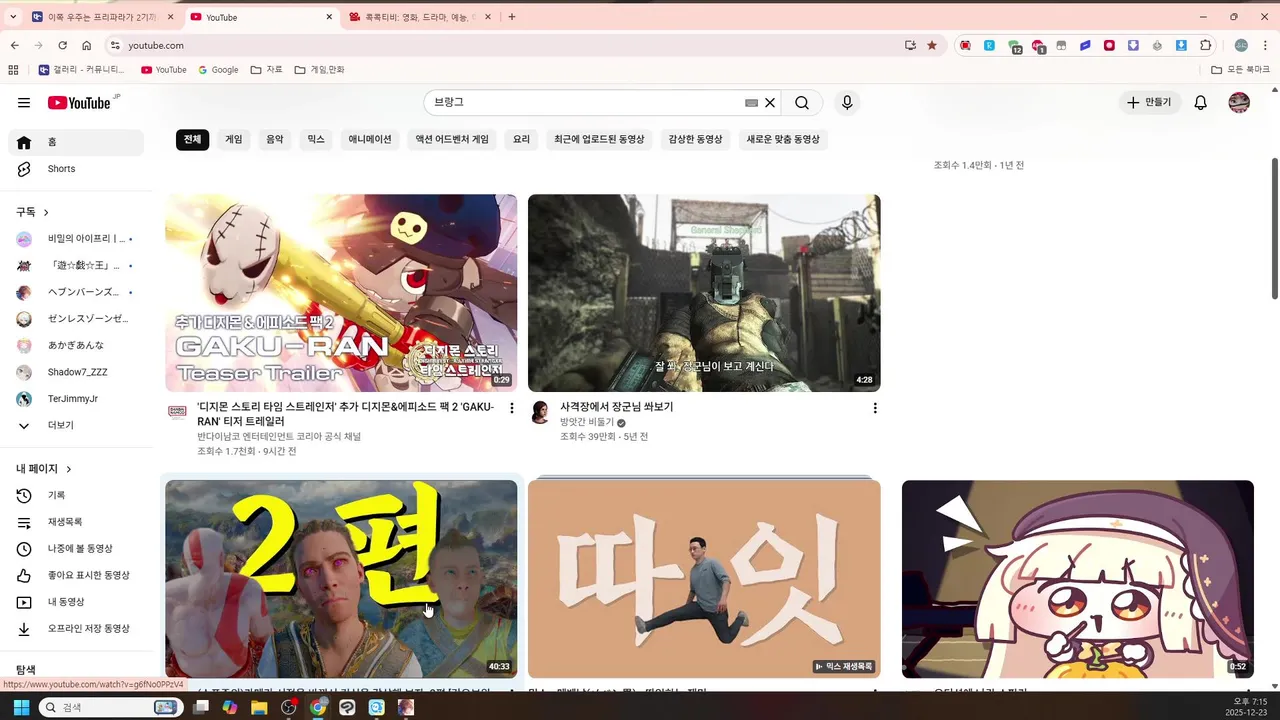
Task: Go to the browser home page
Action: tap(87, 45)
